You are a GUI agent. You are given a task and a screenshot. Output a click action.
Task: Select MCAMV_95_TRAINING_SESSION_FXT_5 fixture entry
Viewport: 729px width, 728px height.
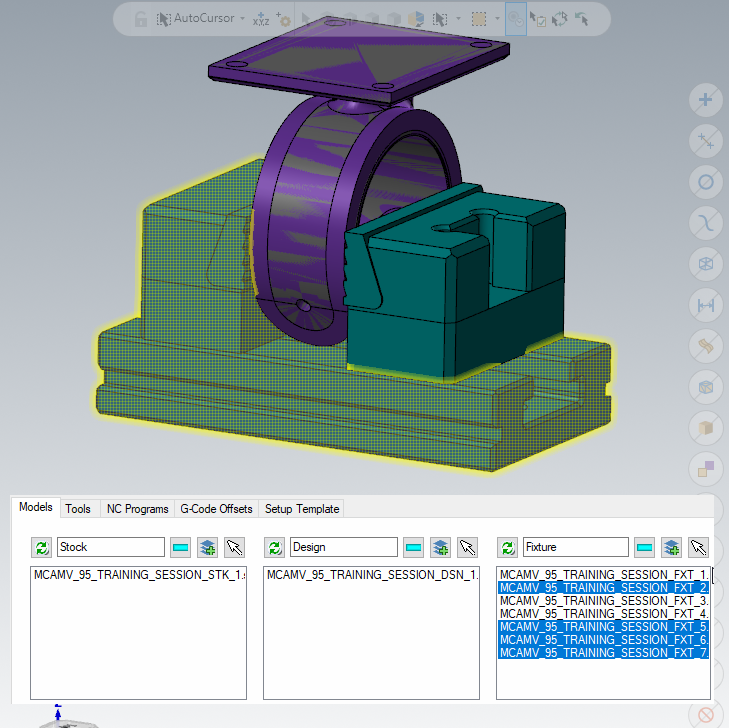[603, 627]
